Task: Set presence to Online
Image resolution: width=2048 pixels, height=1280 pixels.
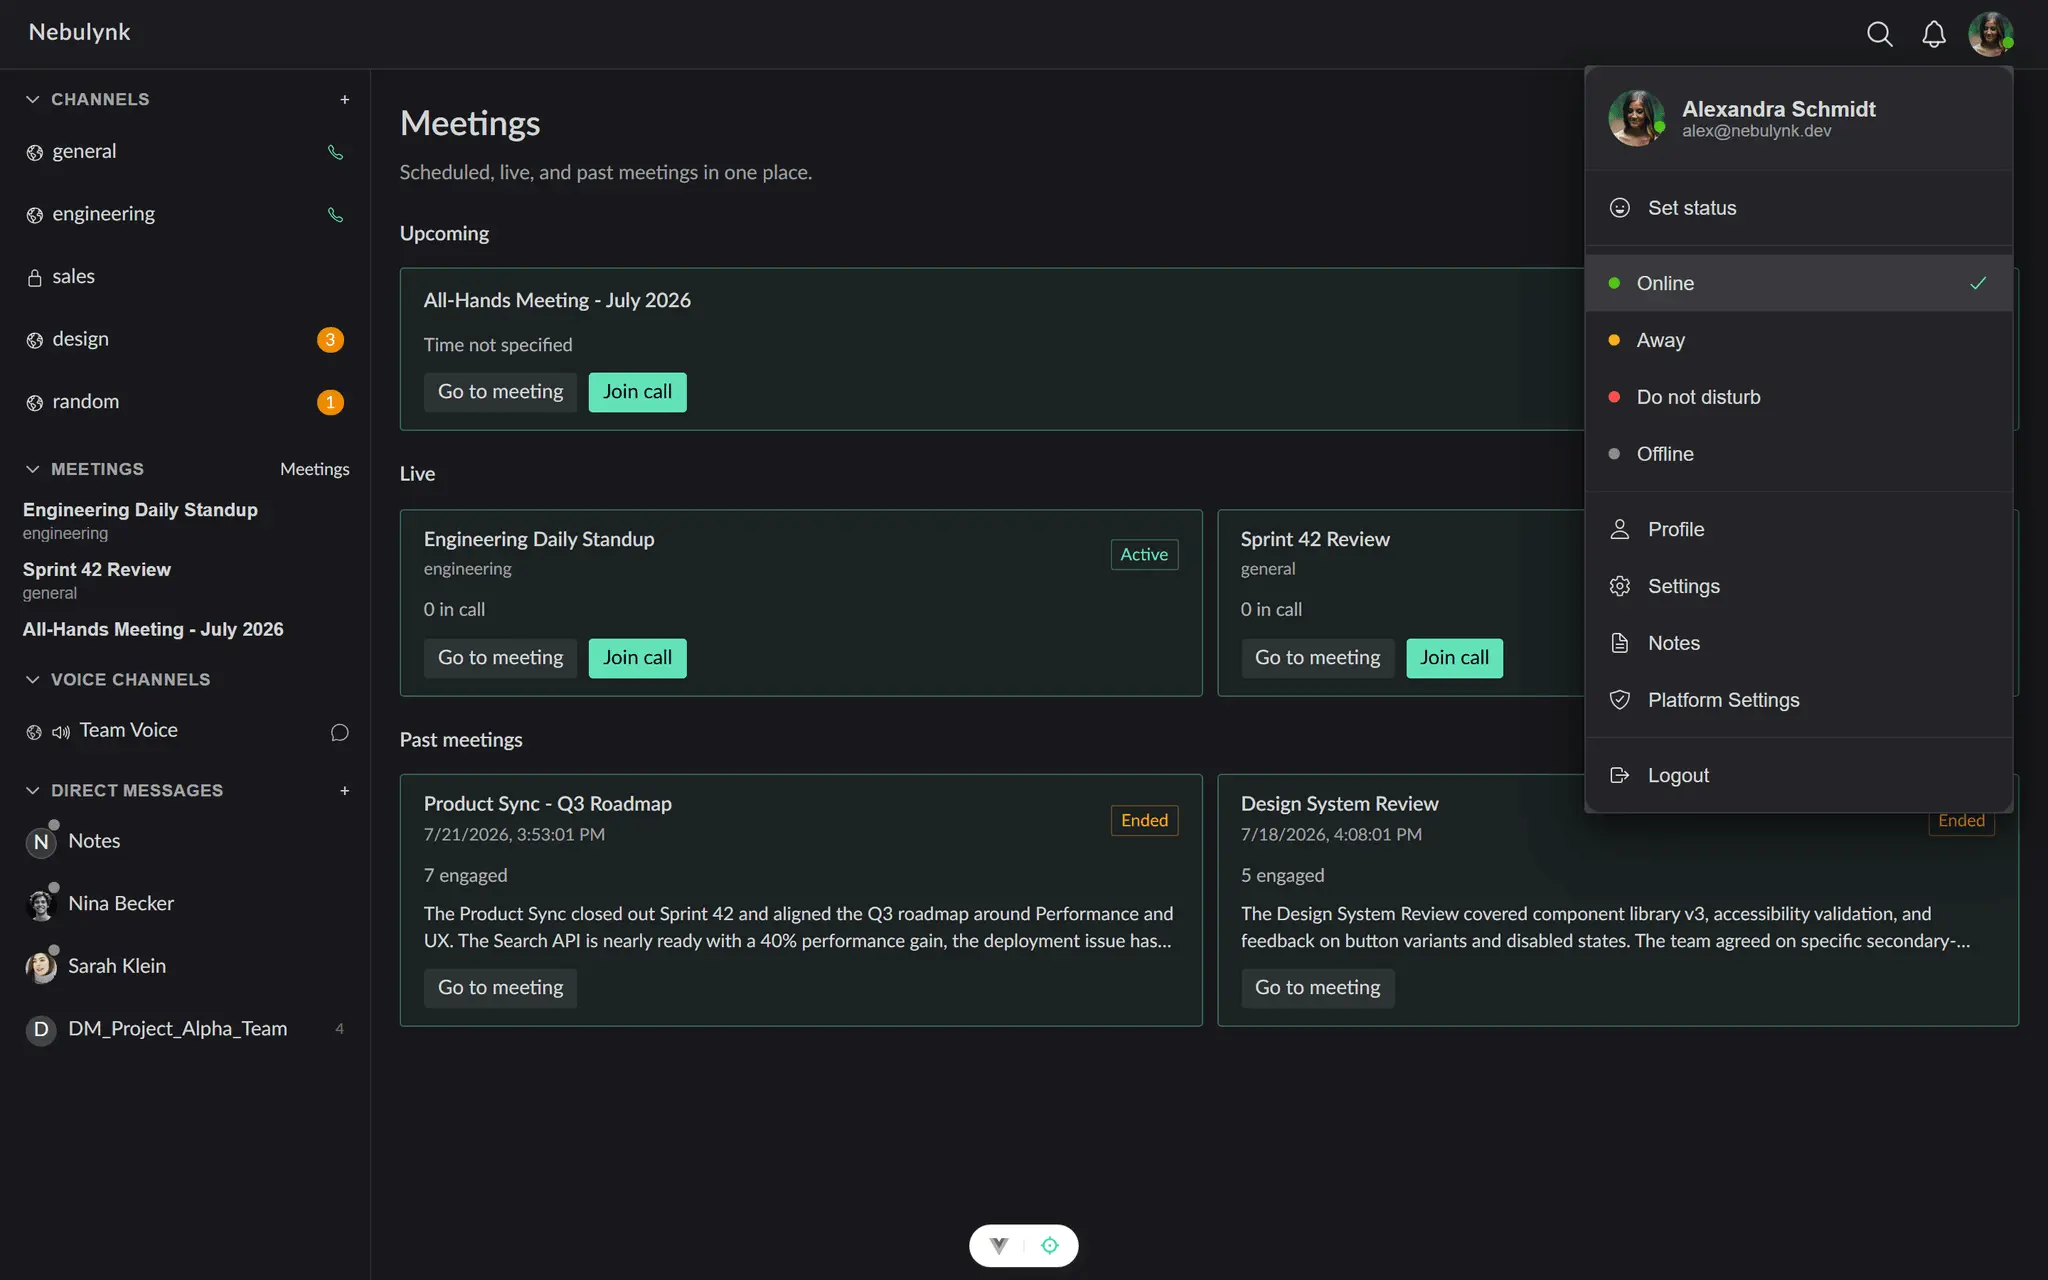Action: (x=1798, y=283)
